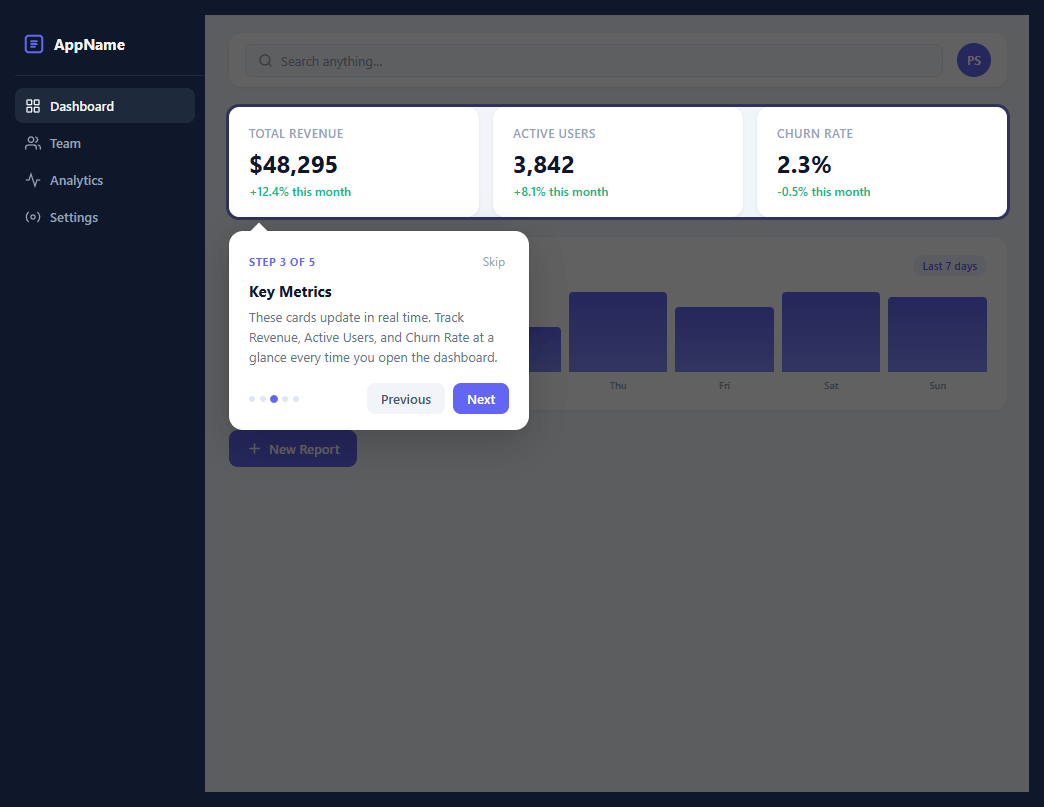Select the Churn Rate card
Viewport: 1044px width, 807px height.
(x=882, y=162)
